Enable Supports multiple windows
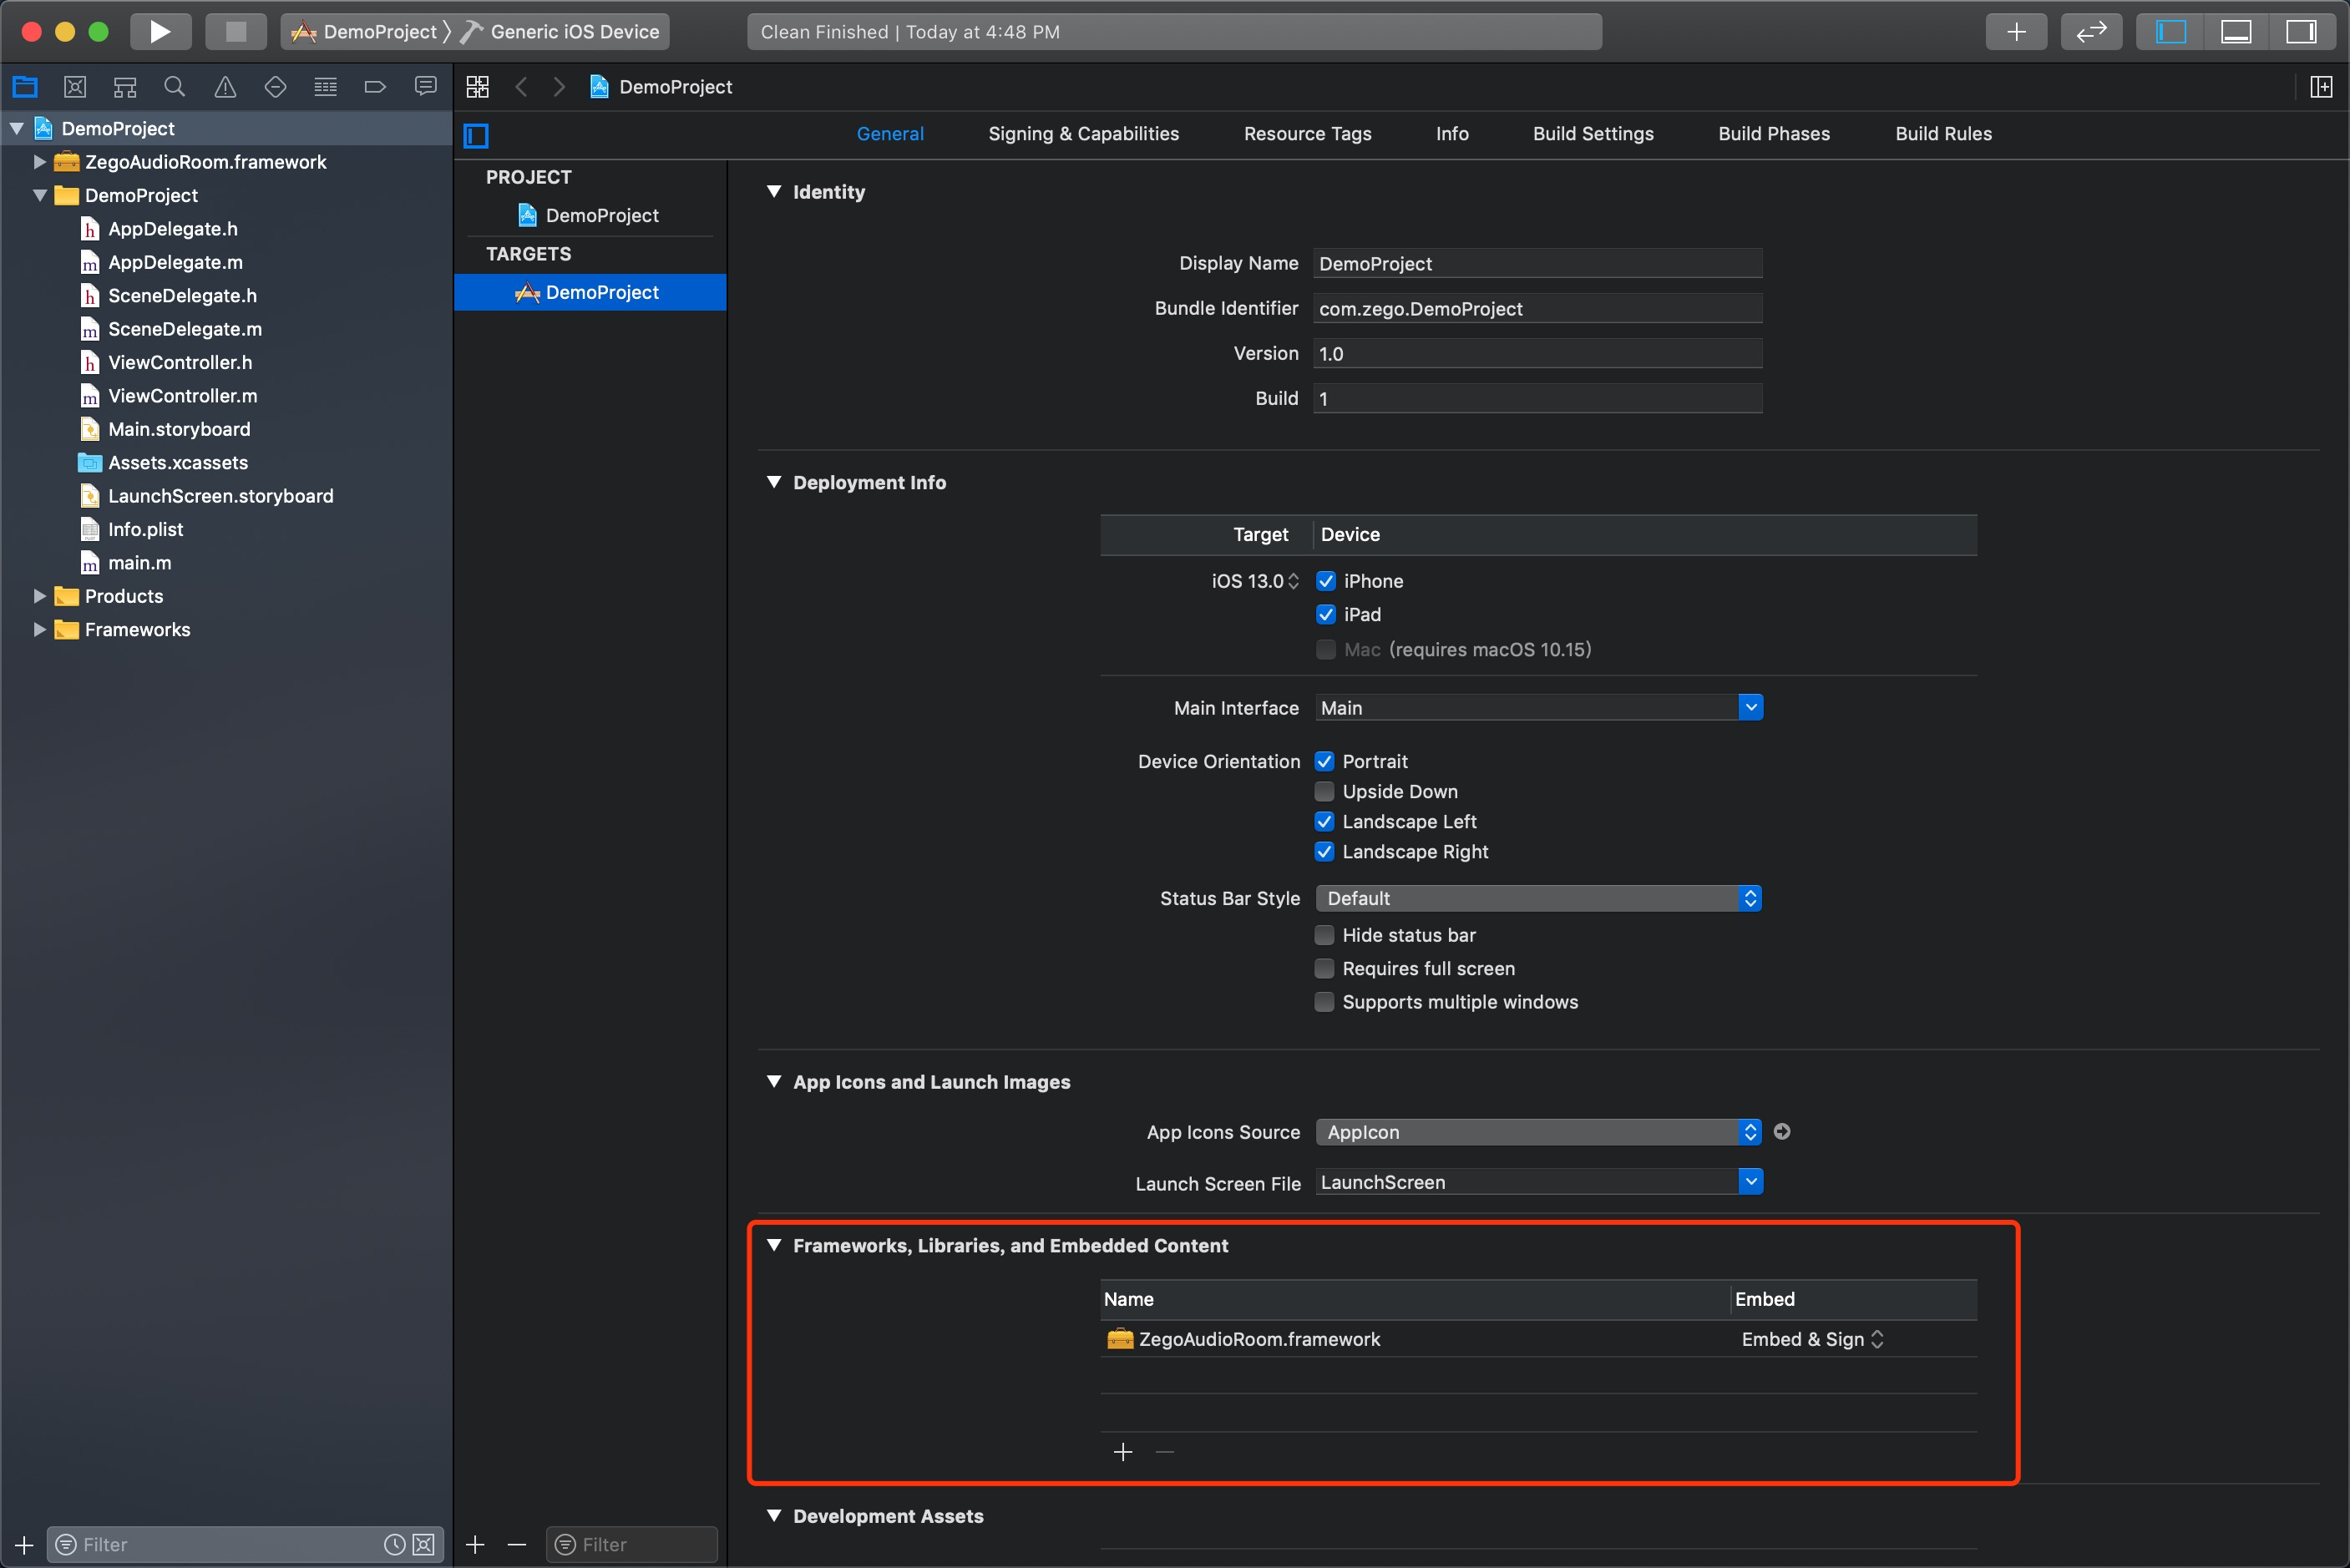Image resolution: width=2350 pixels, height=1568 pixels. (1324, 1001)
